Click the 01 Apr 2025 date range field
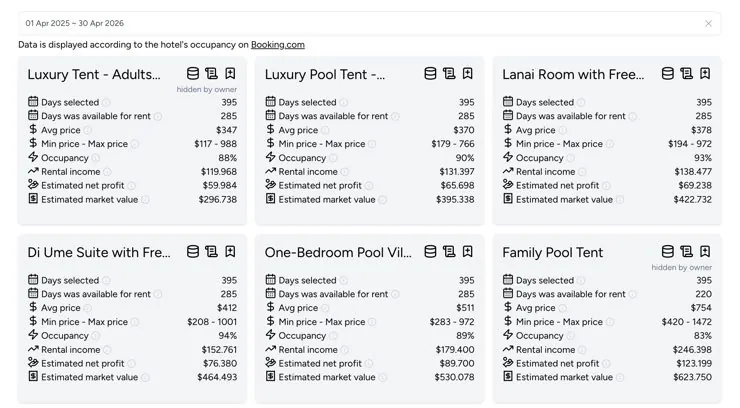Viewport: 740px width, 408px height. click(370, 24)
